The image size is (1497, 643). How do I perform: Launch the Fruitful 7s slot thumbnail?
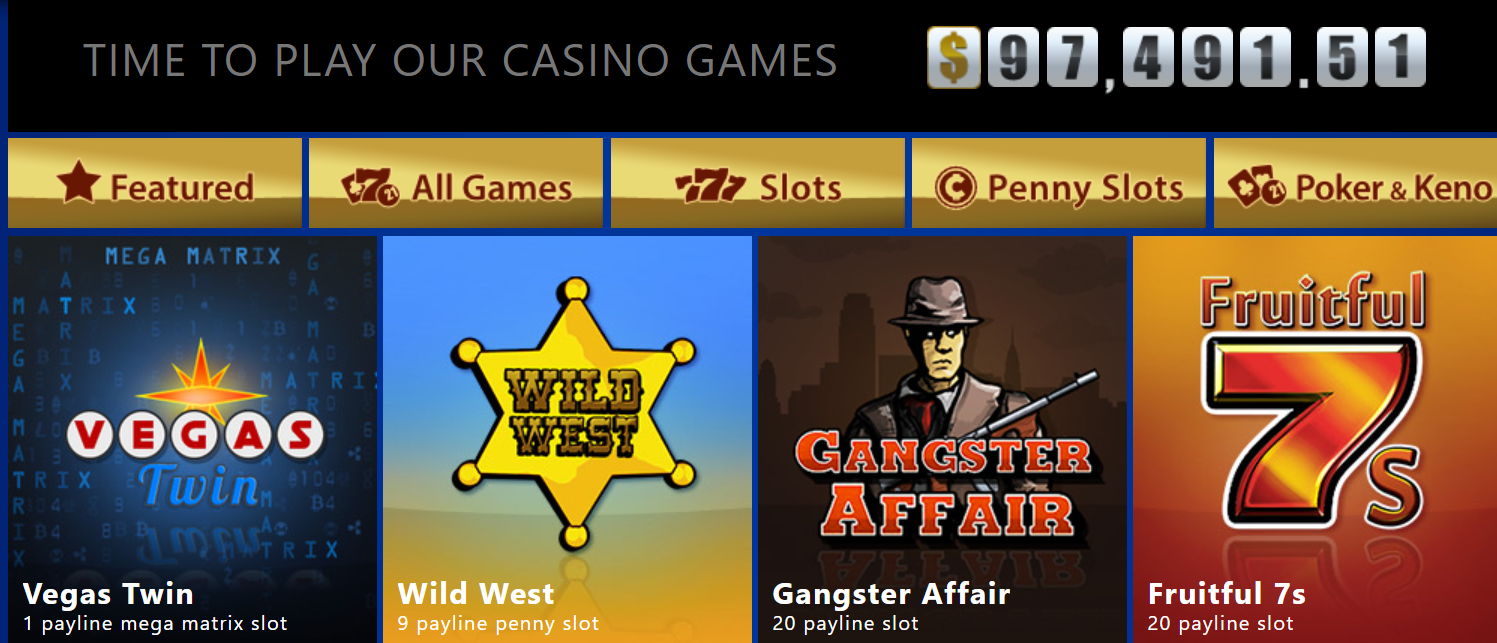click(x=1315, y=439)
